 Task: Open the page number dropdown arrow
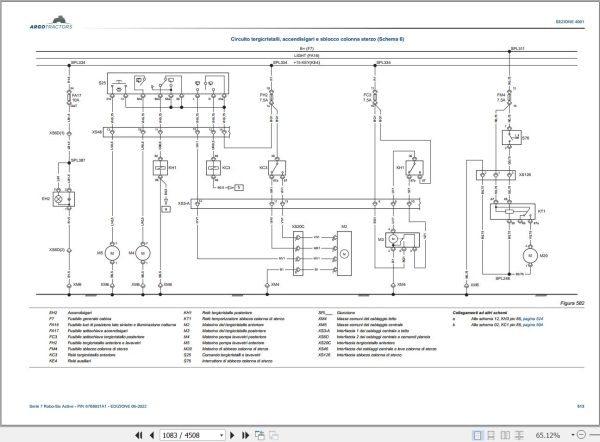click(222, 435)
